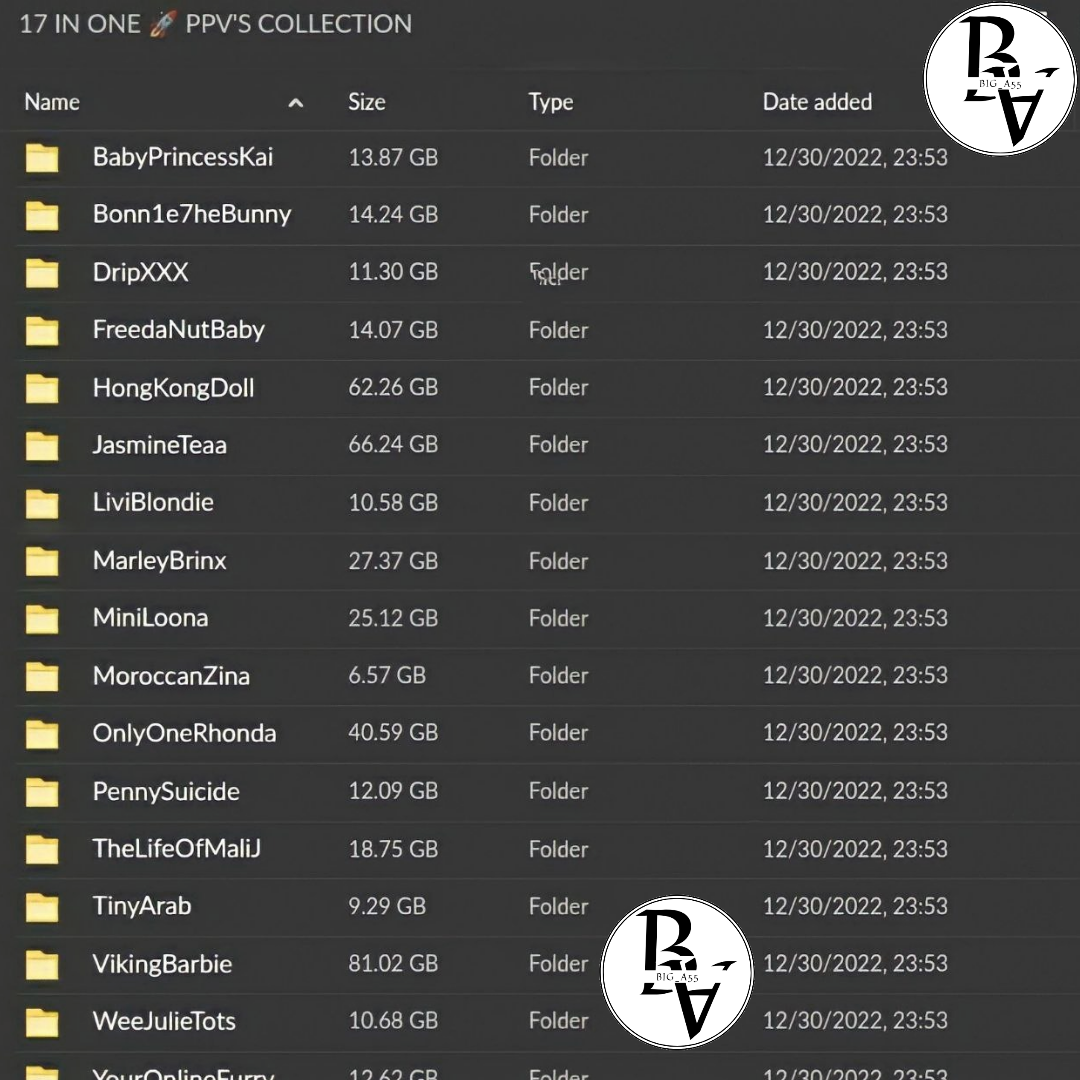Click the folder icon beside BabyPrincessKai
This screenshot has height=1080, width=1080.
pos(42,158)
